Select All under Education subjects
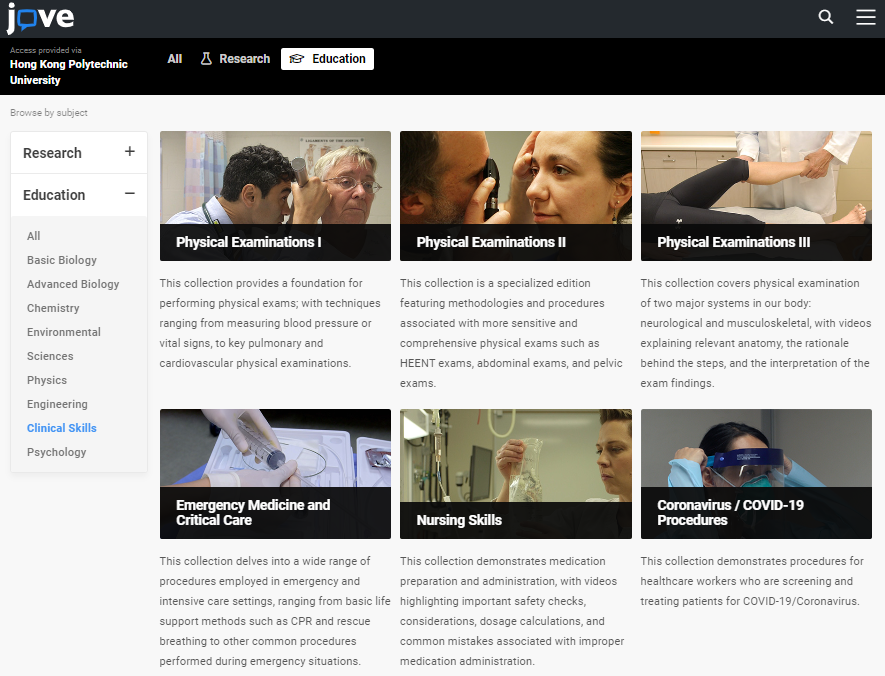The image size is (885, 676). pos(34,236)
